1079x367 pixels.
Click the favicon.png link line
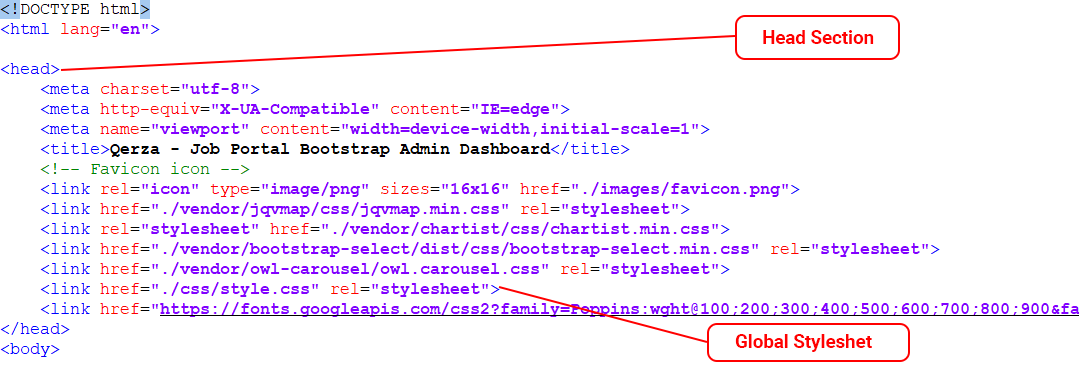pos(420,189)
